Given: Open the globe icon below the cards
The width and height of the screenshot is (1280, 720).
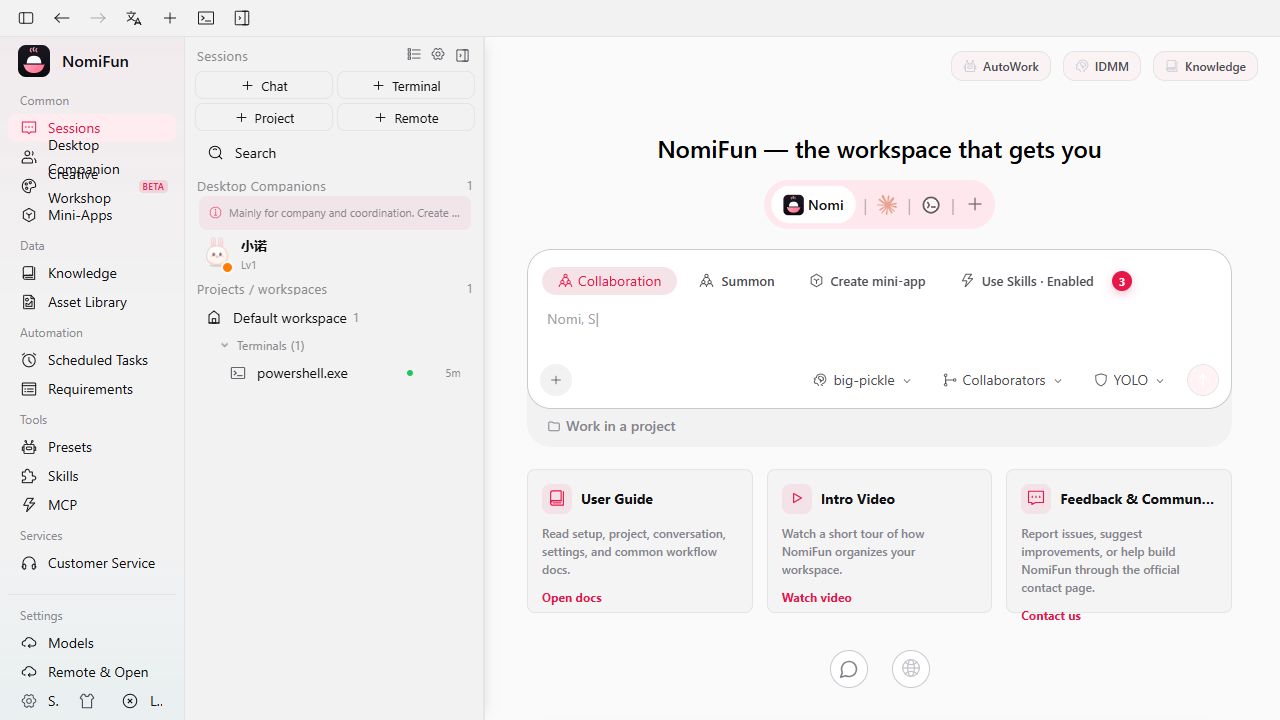Looking at the screenshot, I should pos(911,669).
